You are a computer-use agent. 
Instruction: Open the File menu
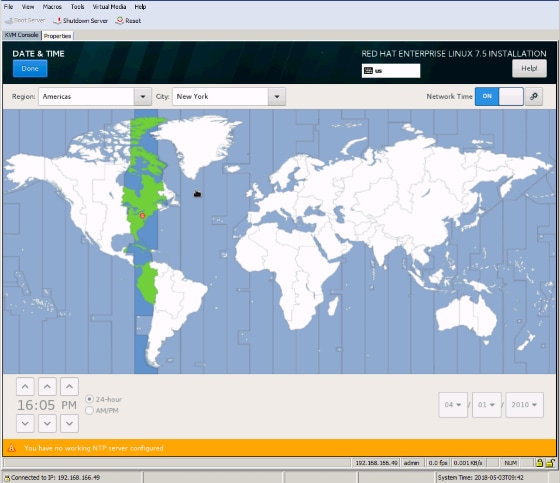pos(8,6)
